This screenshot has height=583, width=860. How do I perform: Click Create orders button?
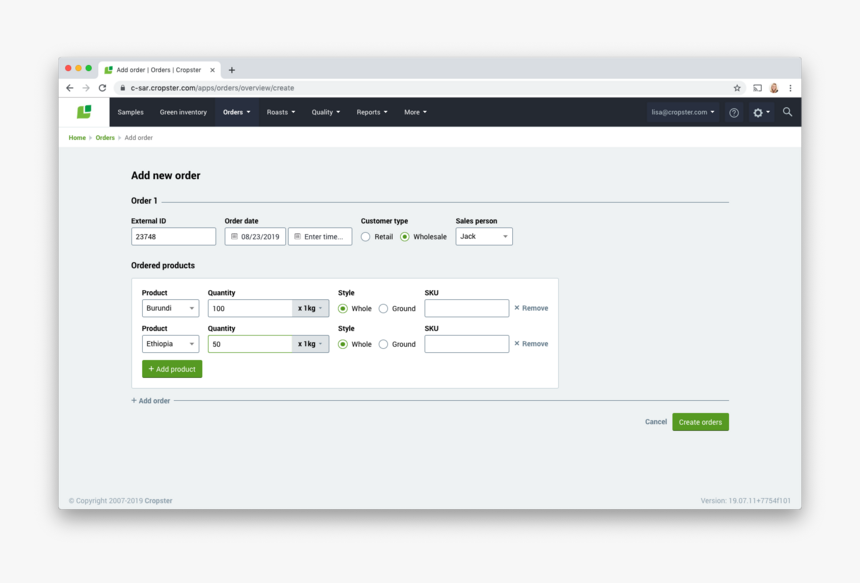point(700,422)
